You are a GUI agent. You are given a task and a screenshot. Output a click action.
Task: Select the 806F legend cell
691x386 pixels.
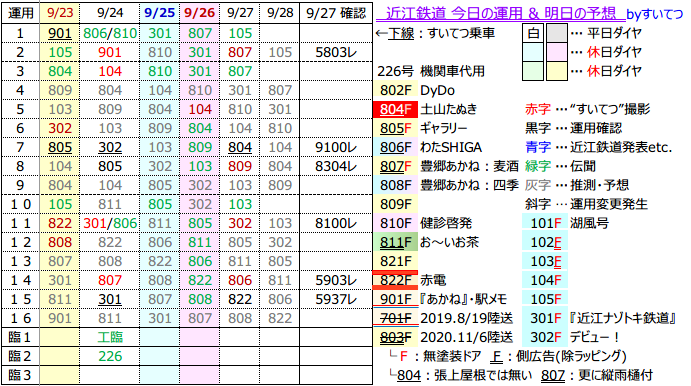pos(395,147)
